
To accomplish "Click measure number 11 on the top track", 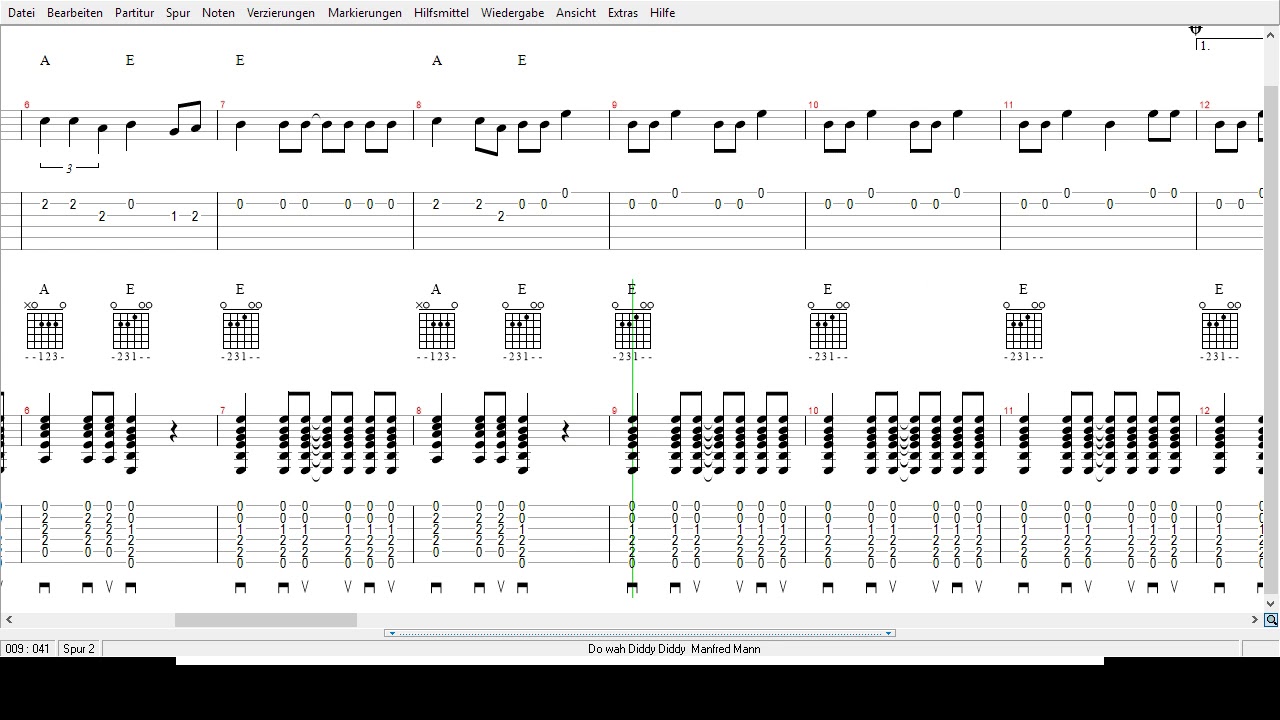I will pyautogui.click(x=1009, y=105).
